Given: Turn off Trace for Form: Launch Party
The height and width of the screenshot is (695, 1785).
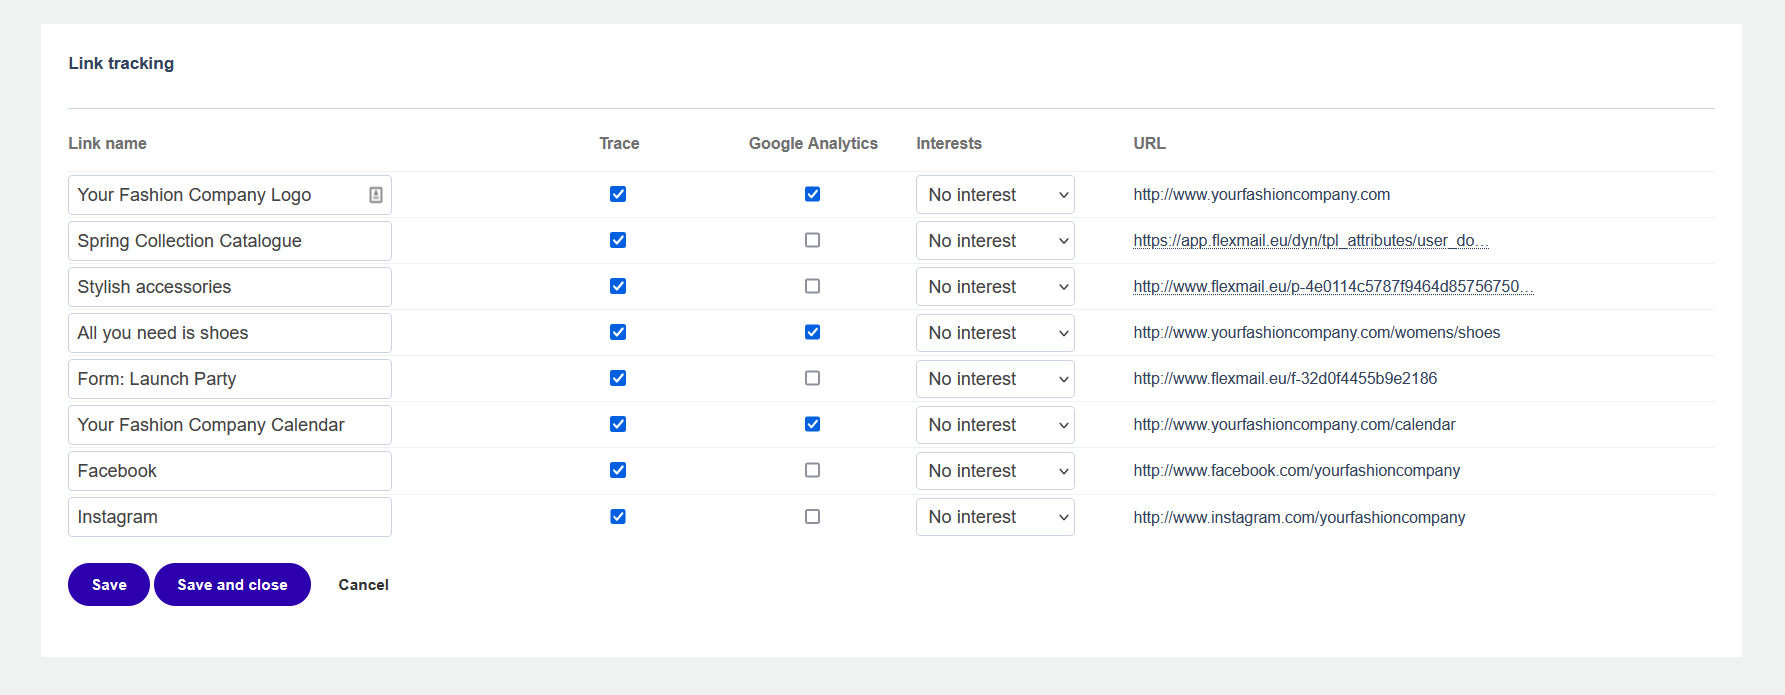Looking at the screenshot, I should (x=618, y=378).
